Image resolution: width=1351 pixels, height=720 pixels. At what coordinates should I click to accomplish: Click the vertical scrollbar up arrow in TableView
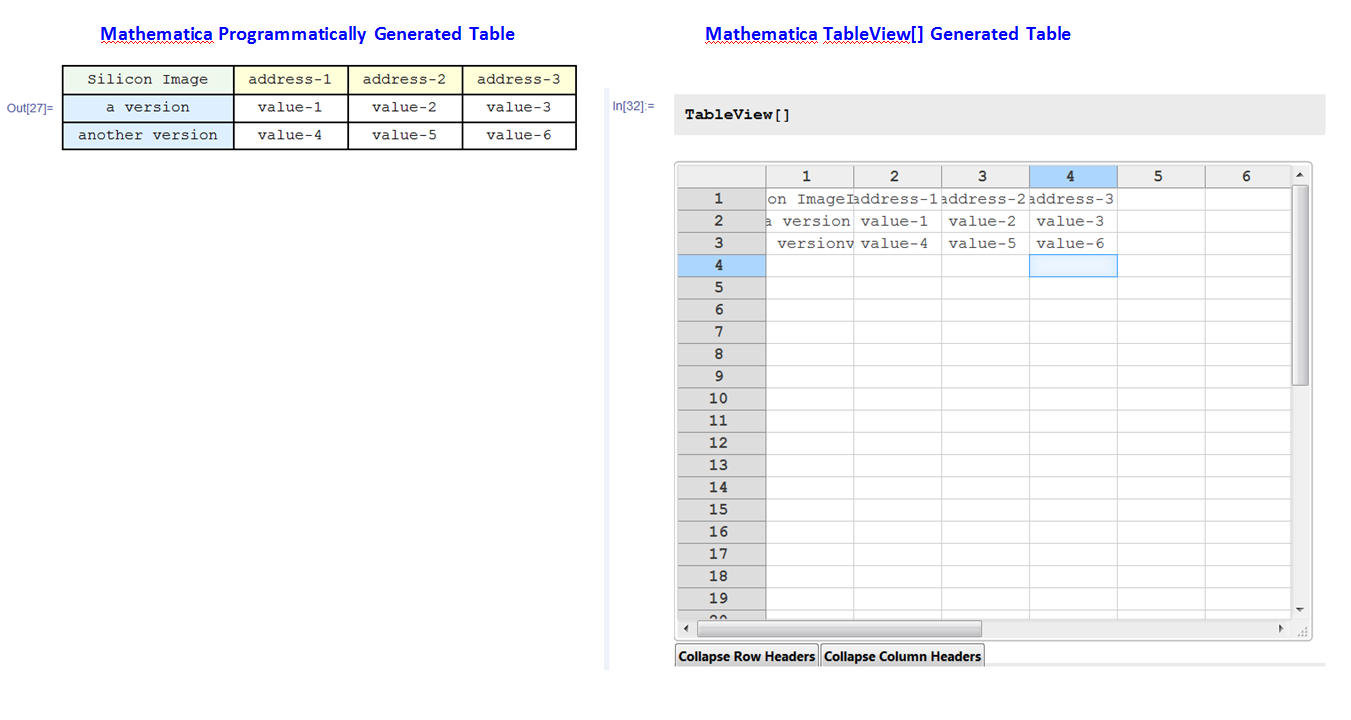click(x=1299, y=175)
